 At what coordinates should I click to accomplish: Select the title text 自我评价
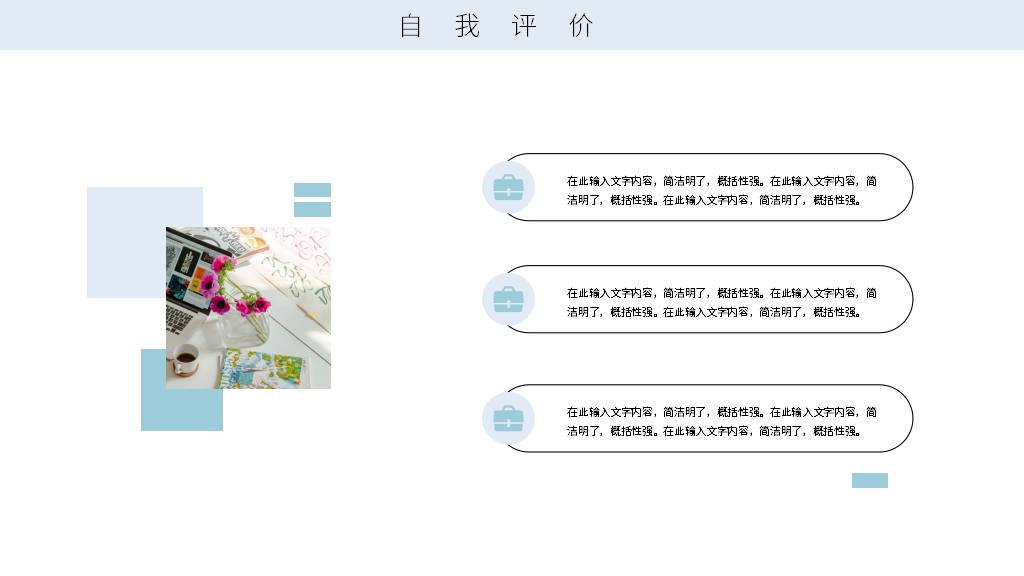tap(496, 25)
